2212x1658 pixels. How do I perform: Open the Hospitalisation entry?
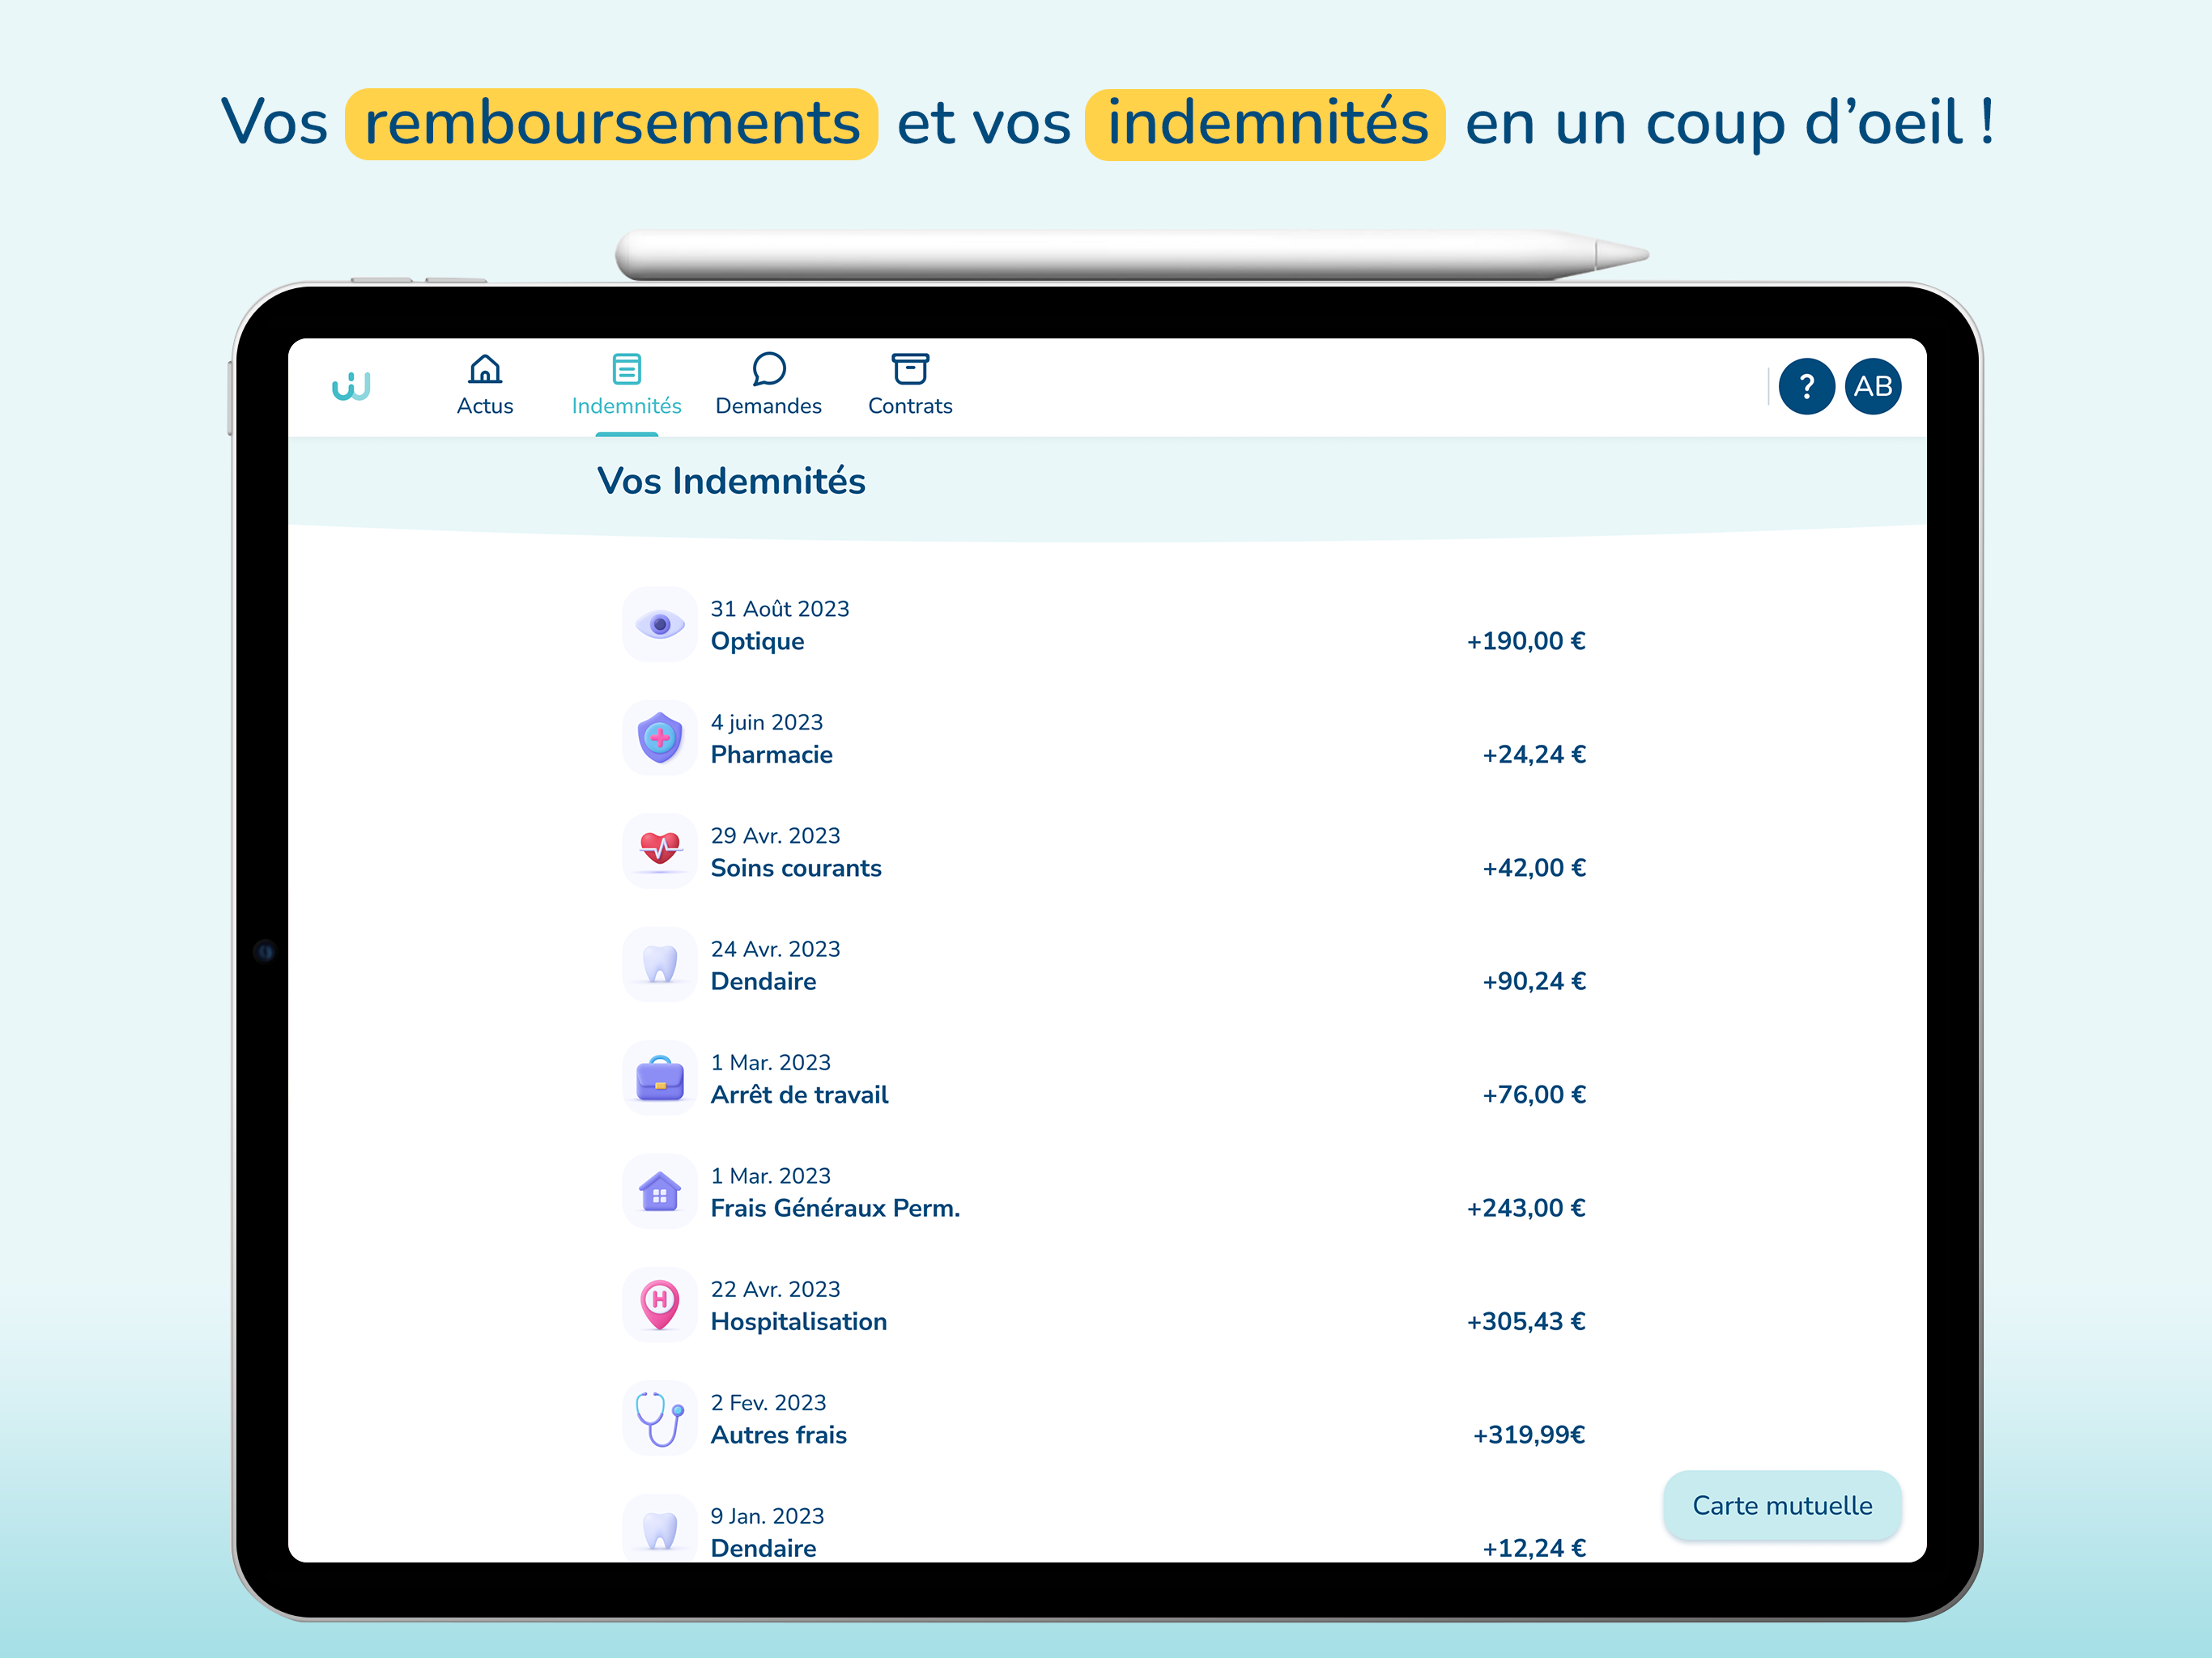[1104, 1305]
